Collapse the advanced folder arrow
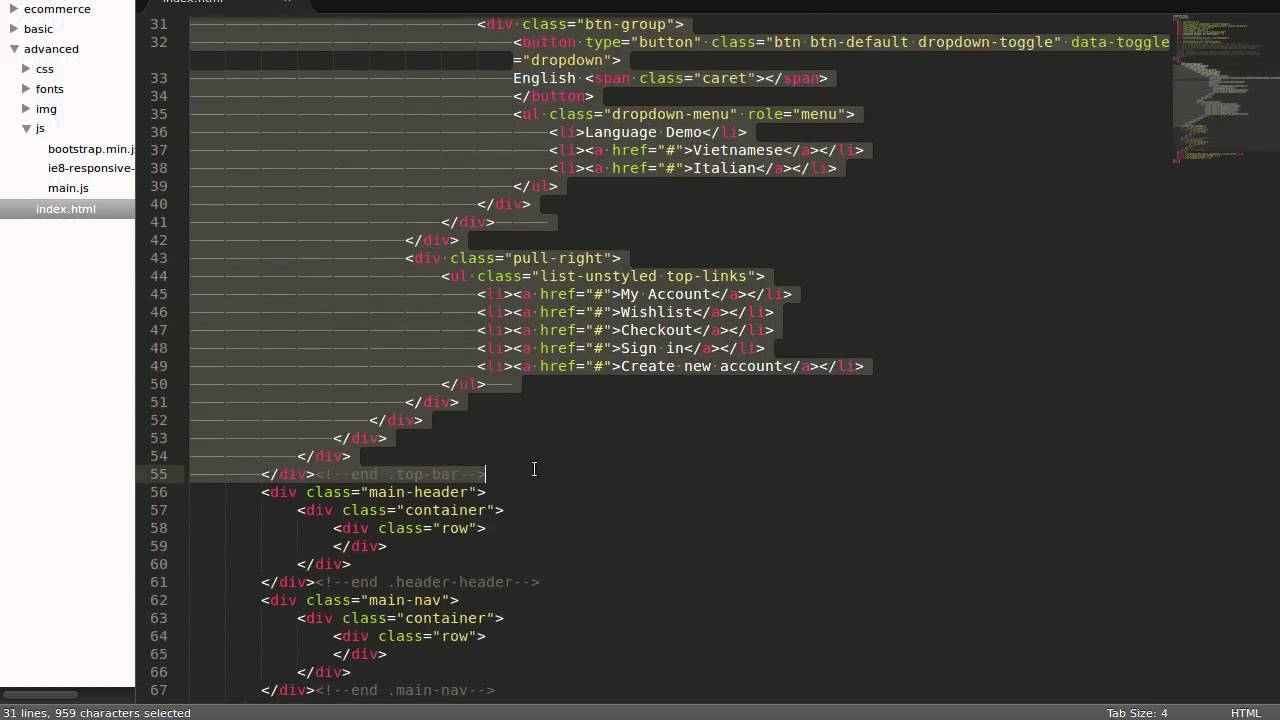1280x720 pixels. 14,49
